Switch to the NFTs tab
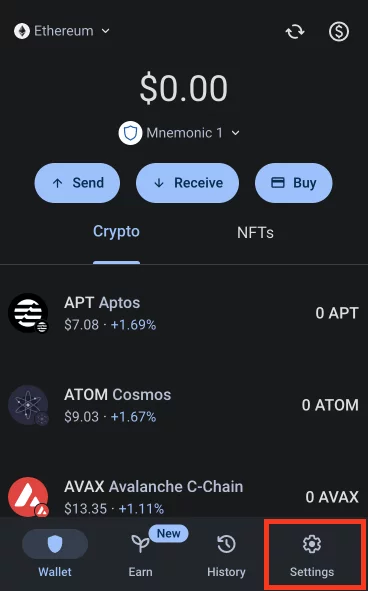The height and width of the screenshot is (591, 368). (x=255, y=233)
